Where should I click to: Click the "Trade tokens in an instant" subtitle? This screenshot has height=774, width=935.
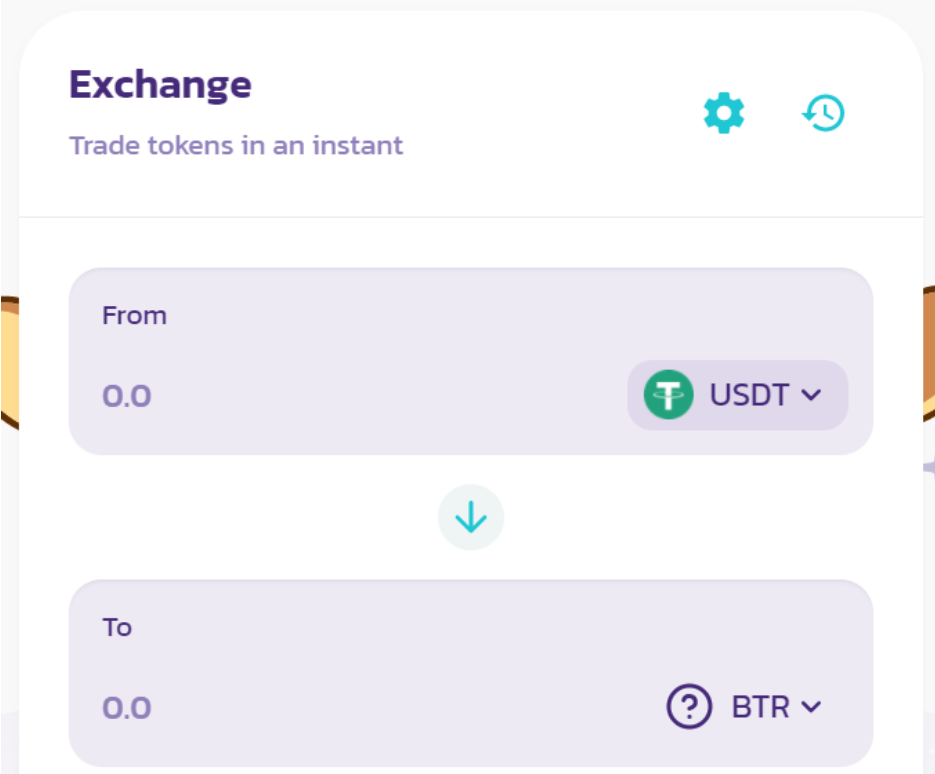(236, 145)
